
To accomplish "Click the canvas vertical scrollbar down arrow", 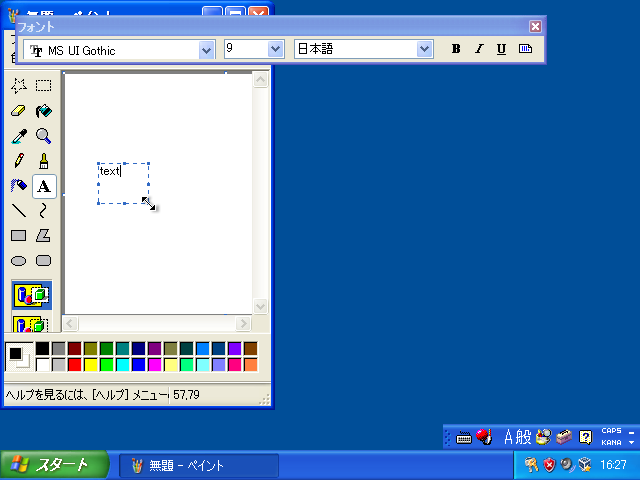I will point(261,307).
